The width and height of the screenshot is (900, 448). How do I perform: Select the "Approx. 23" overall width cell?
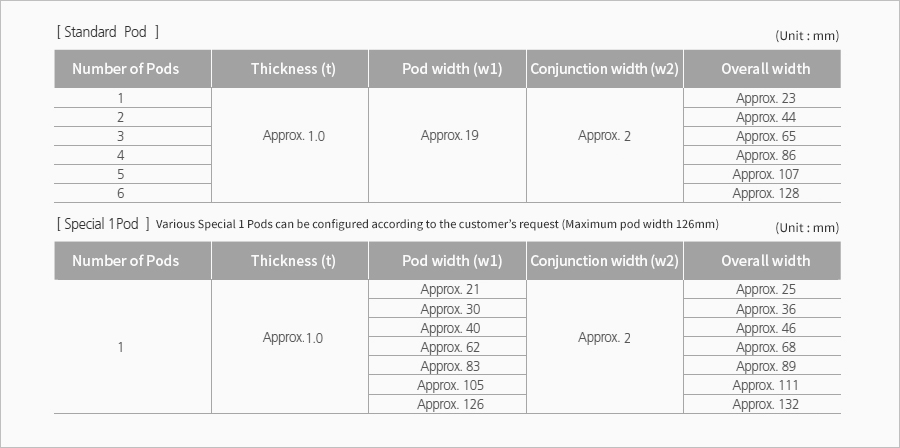(x=765, y=98)
